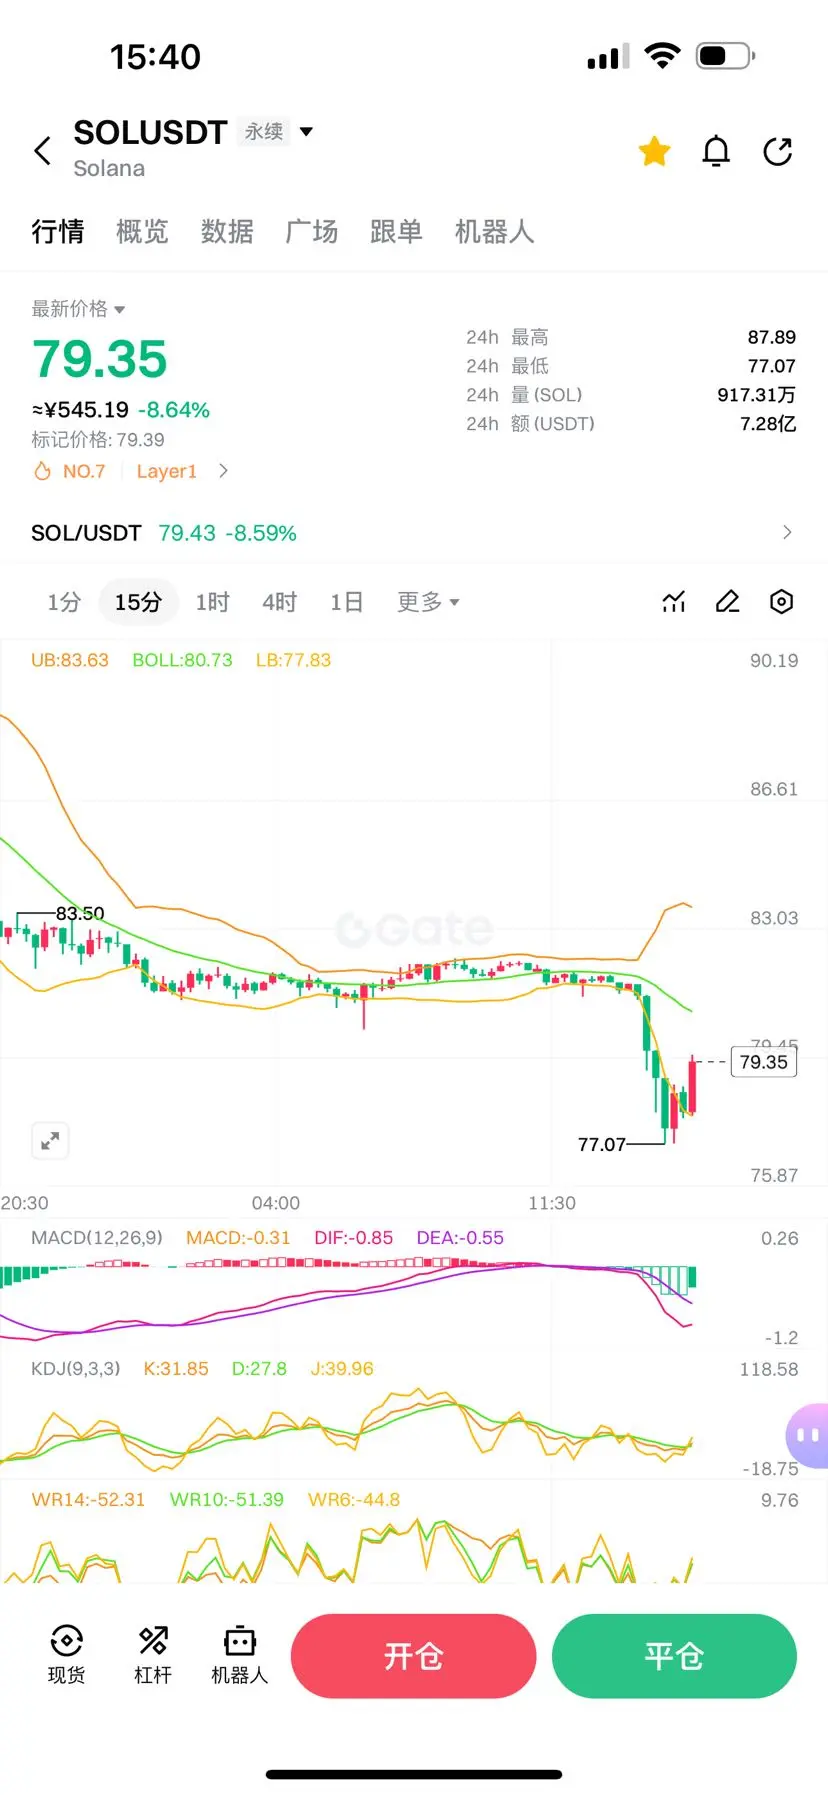Select the 15分 timeframe
The width and height of the screenshot is (828, 1795).
(138, 602)
